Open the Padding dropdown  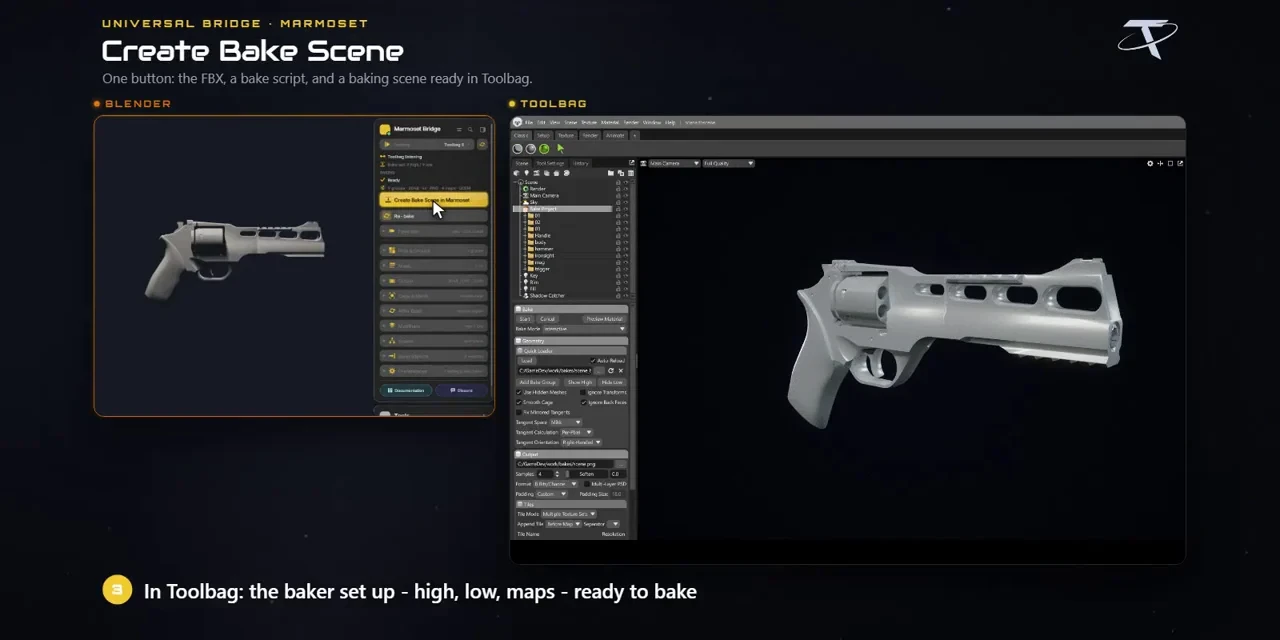click(551, 494)
